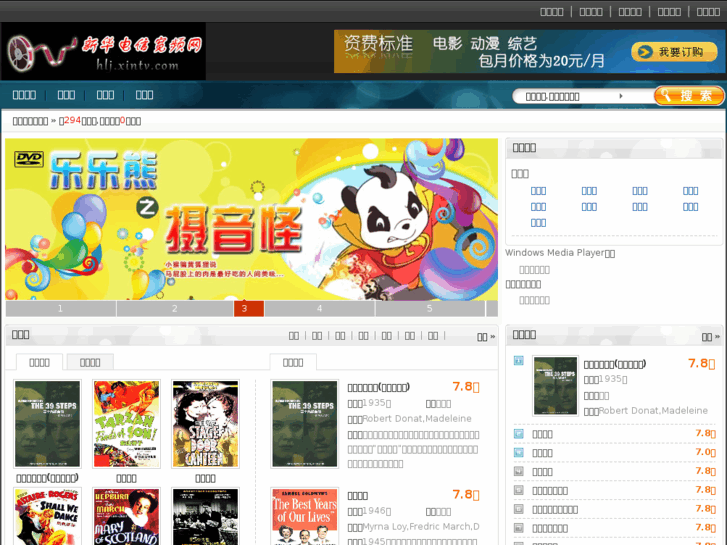This screenshot has height=545, width=727.
Task: Switch to gray inactive tab above poster grid
Action: [90, 362]
